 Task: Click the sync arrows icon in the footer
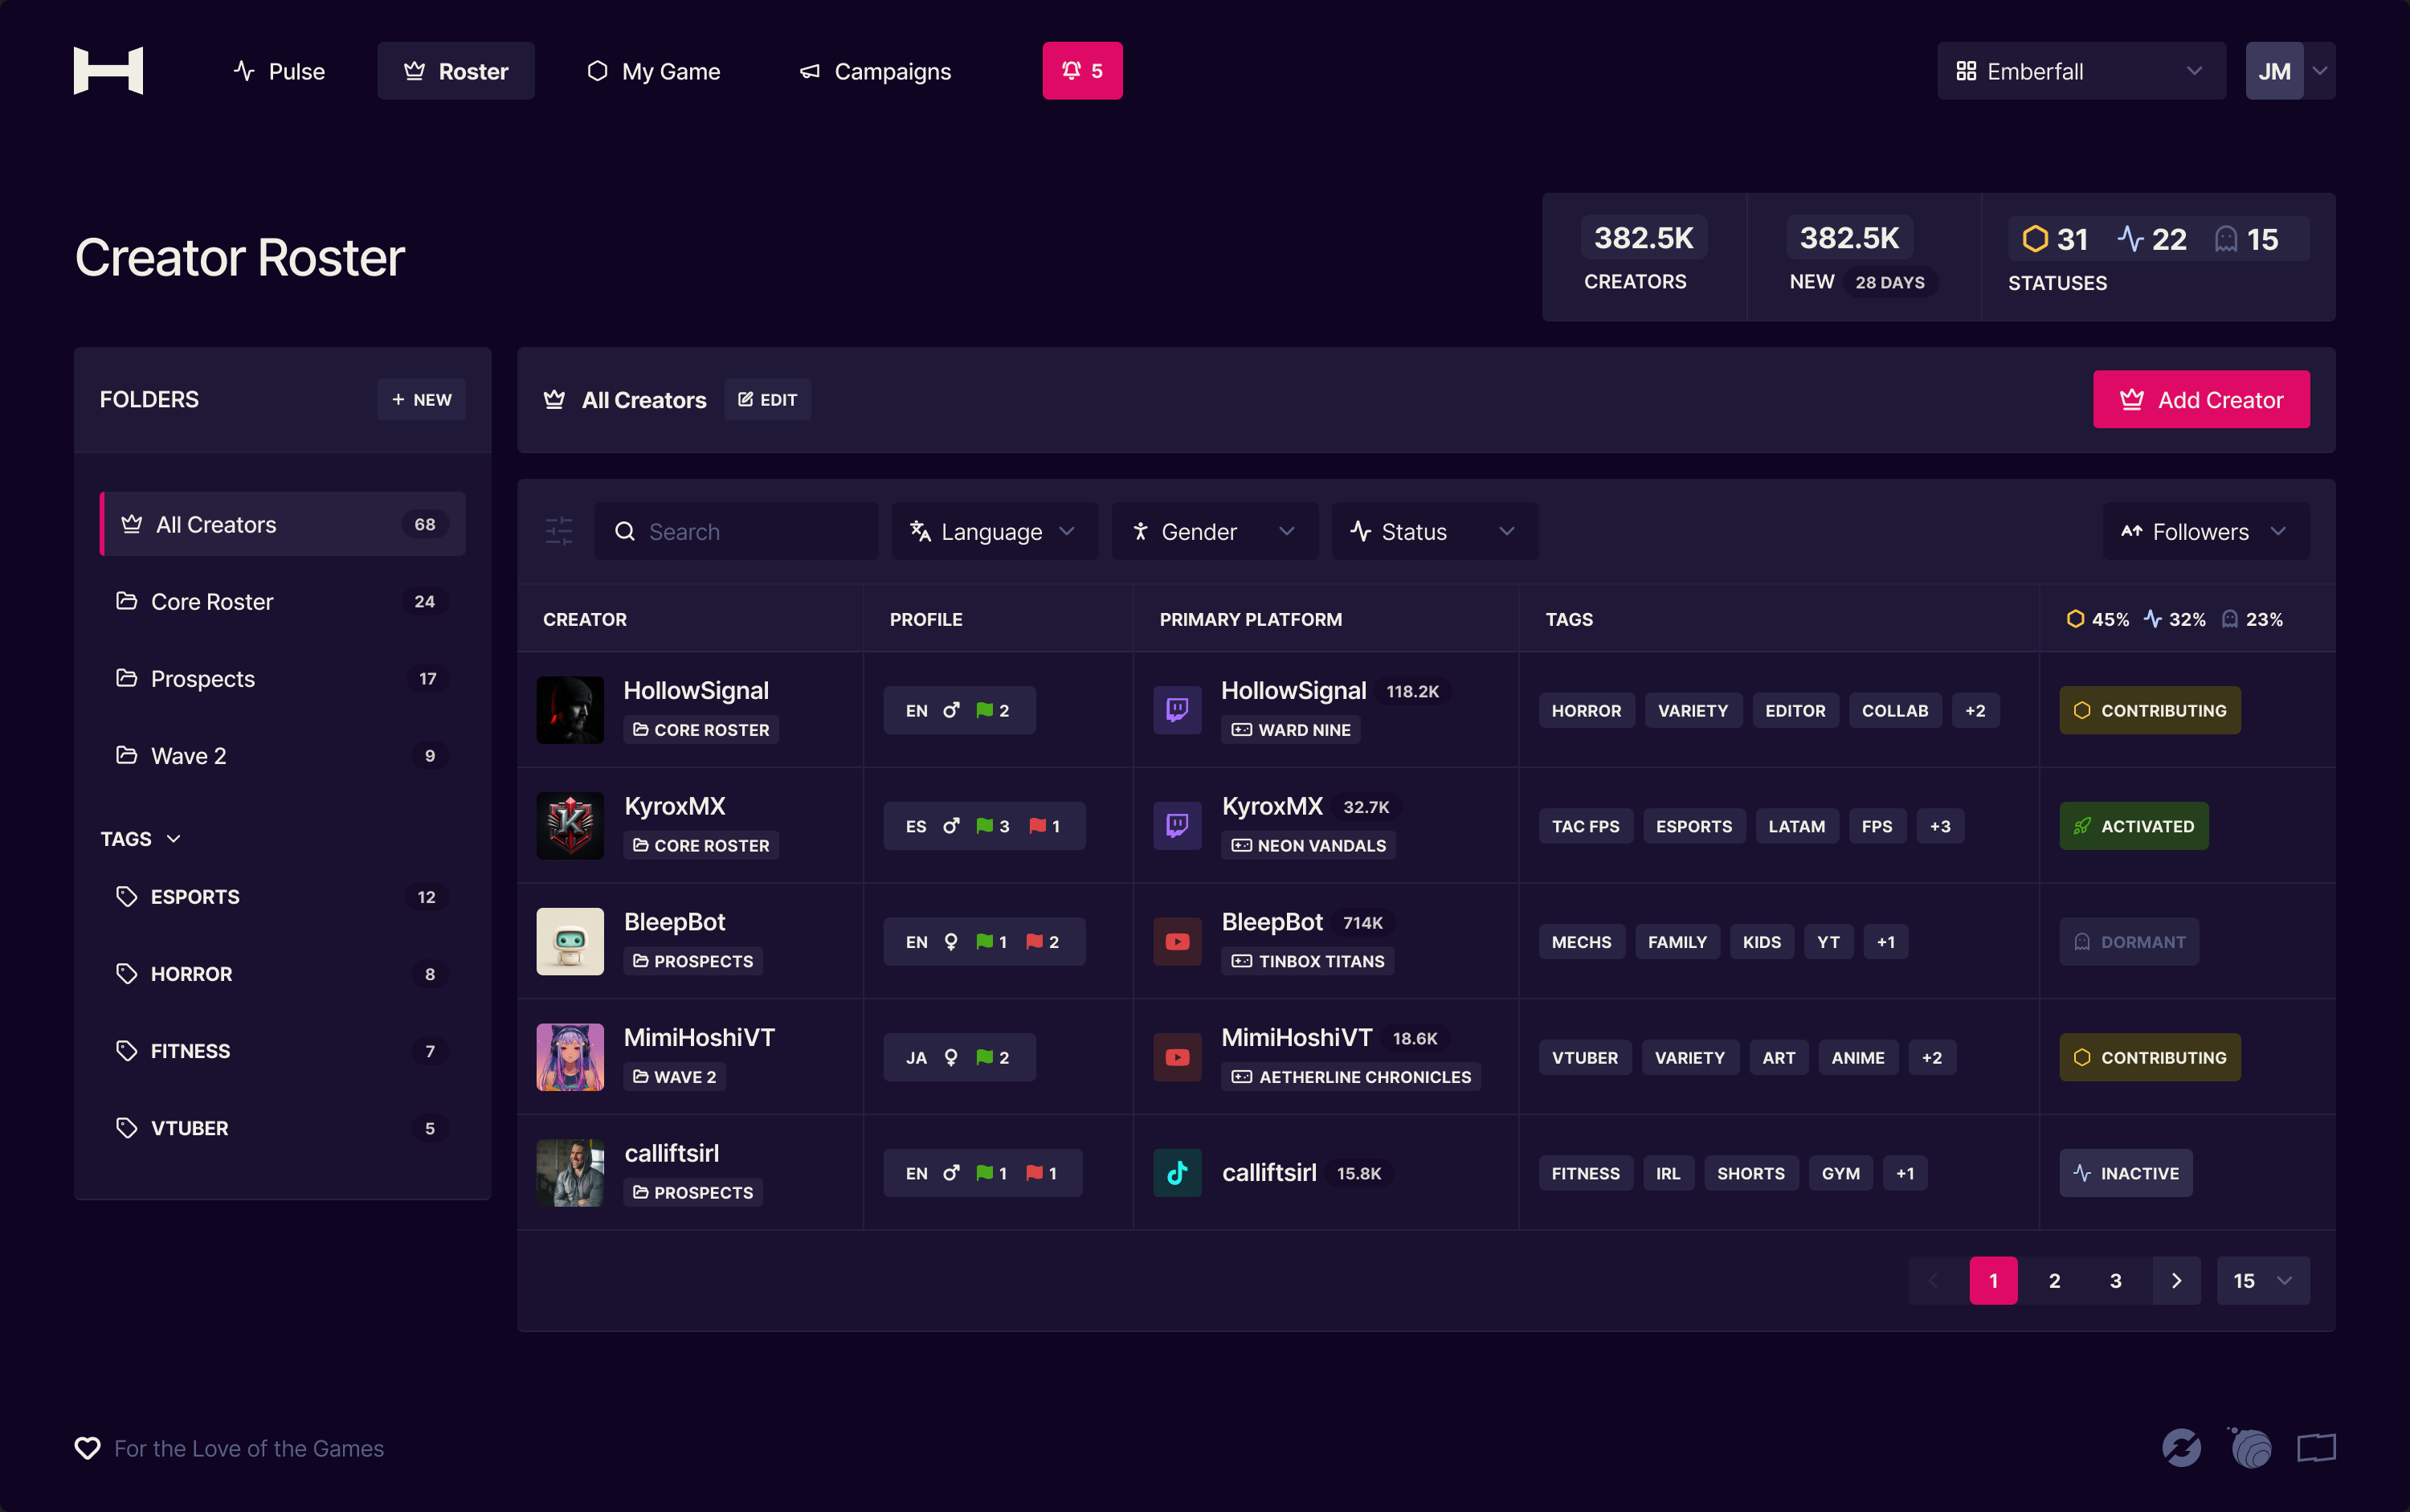click(2181, 1447)
